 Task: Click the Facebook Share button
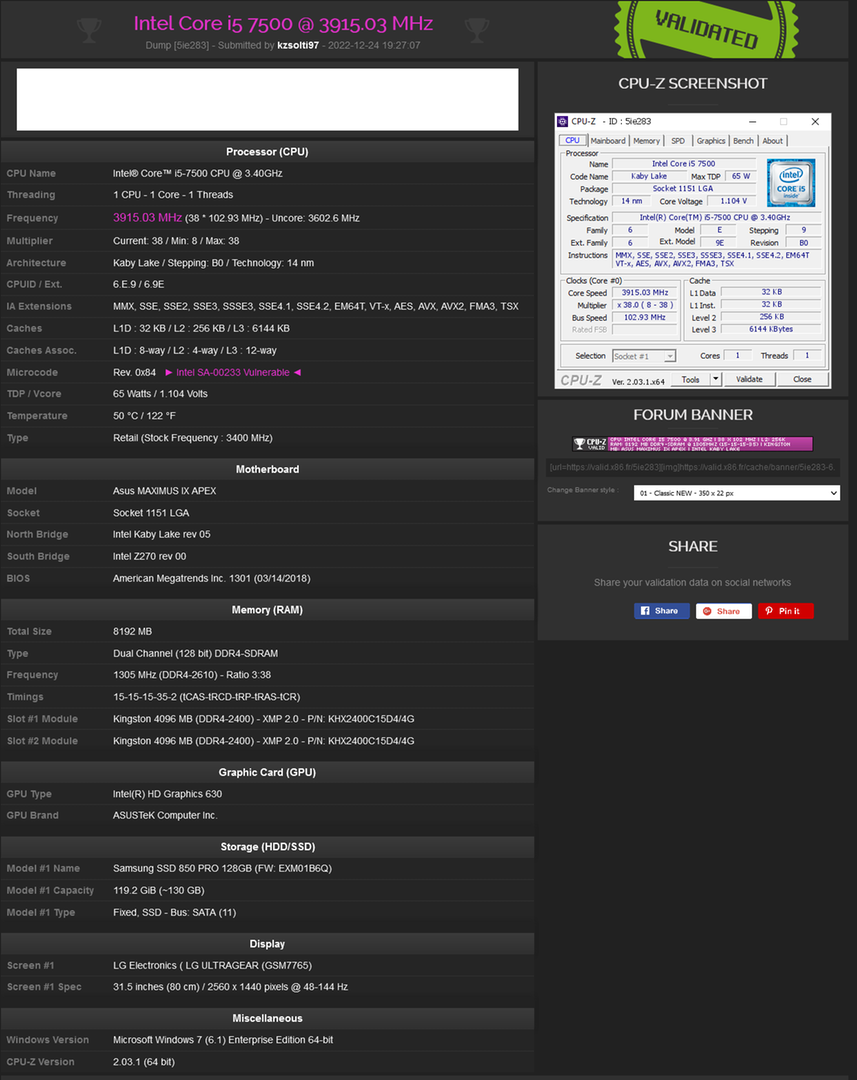pyautogui.click(x=661, y=611)
